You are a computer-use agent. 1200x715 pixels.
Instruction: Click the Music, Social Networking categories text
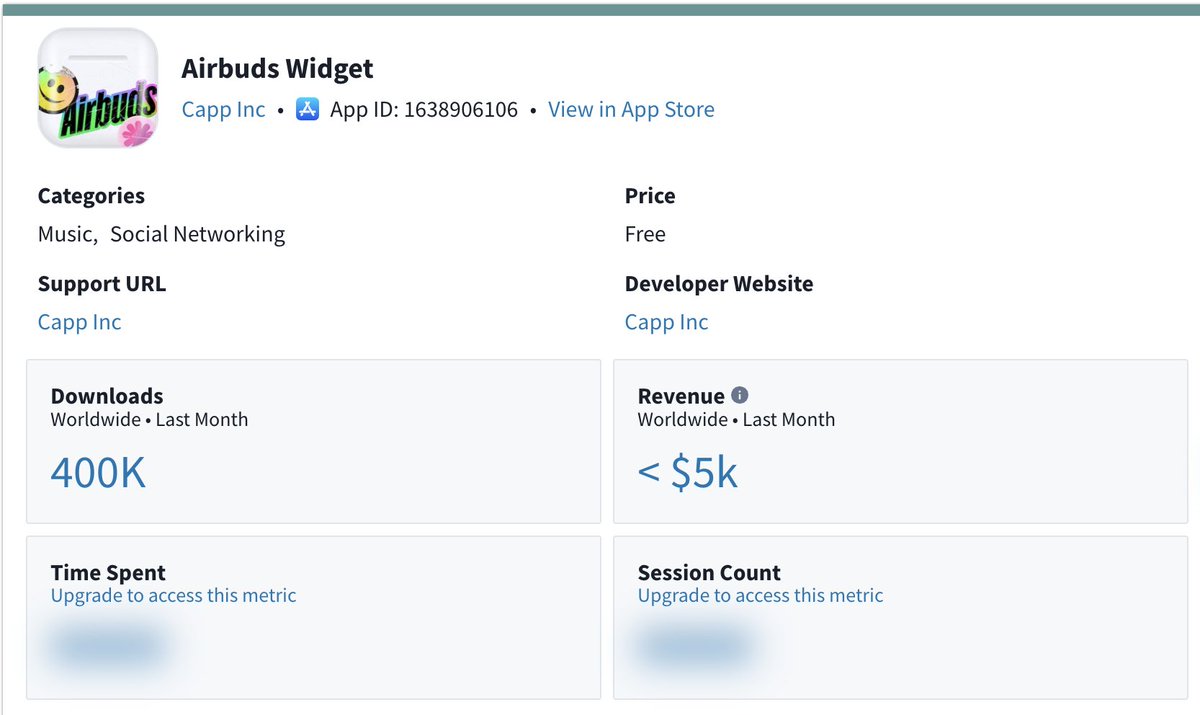tap(161, 234)
